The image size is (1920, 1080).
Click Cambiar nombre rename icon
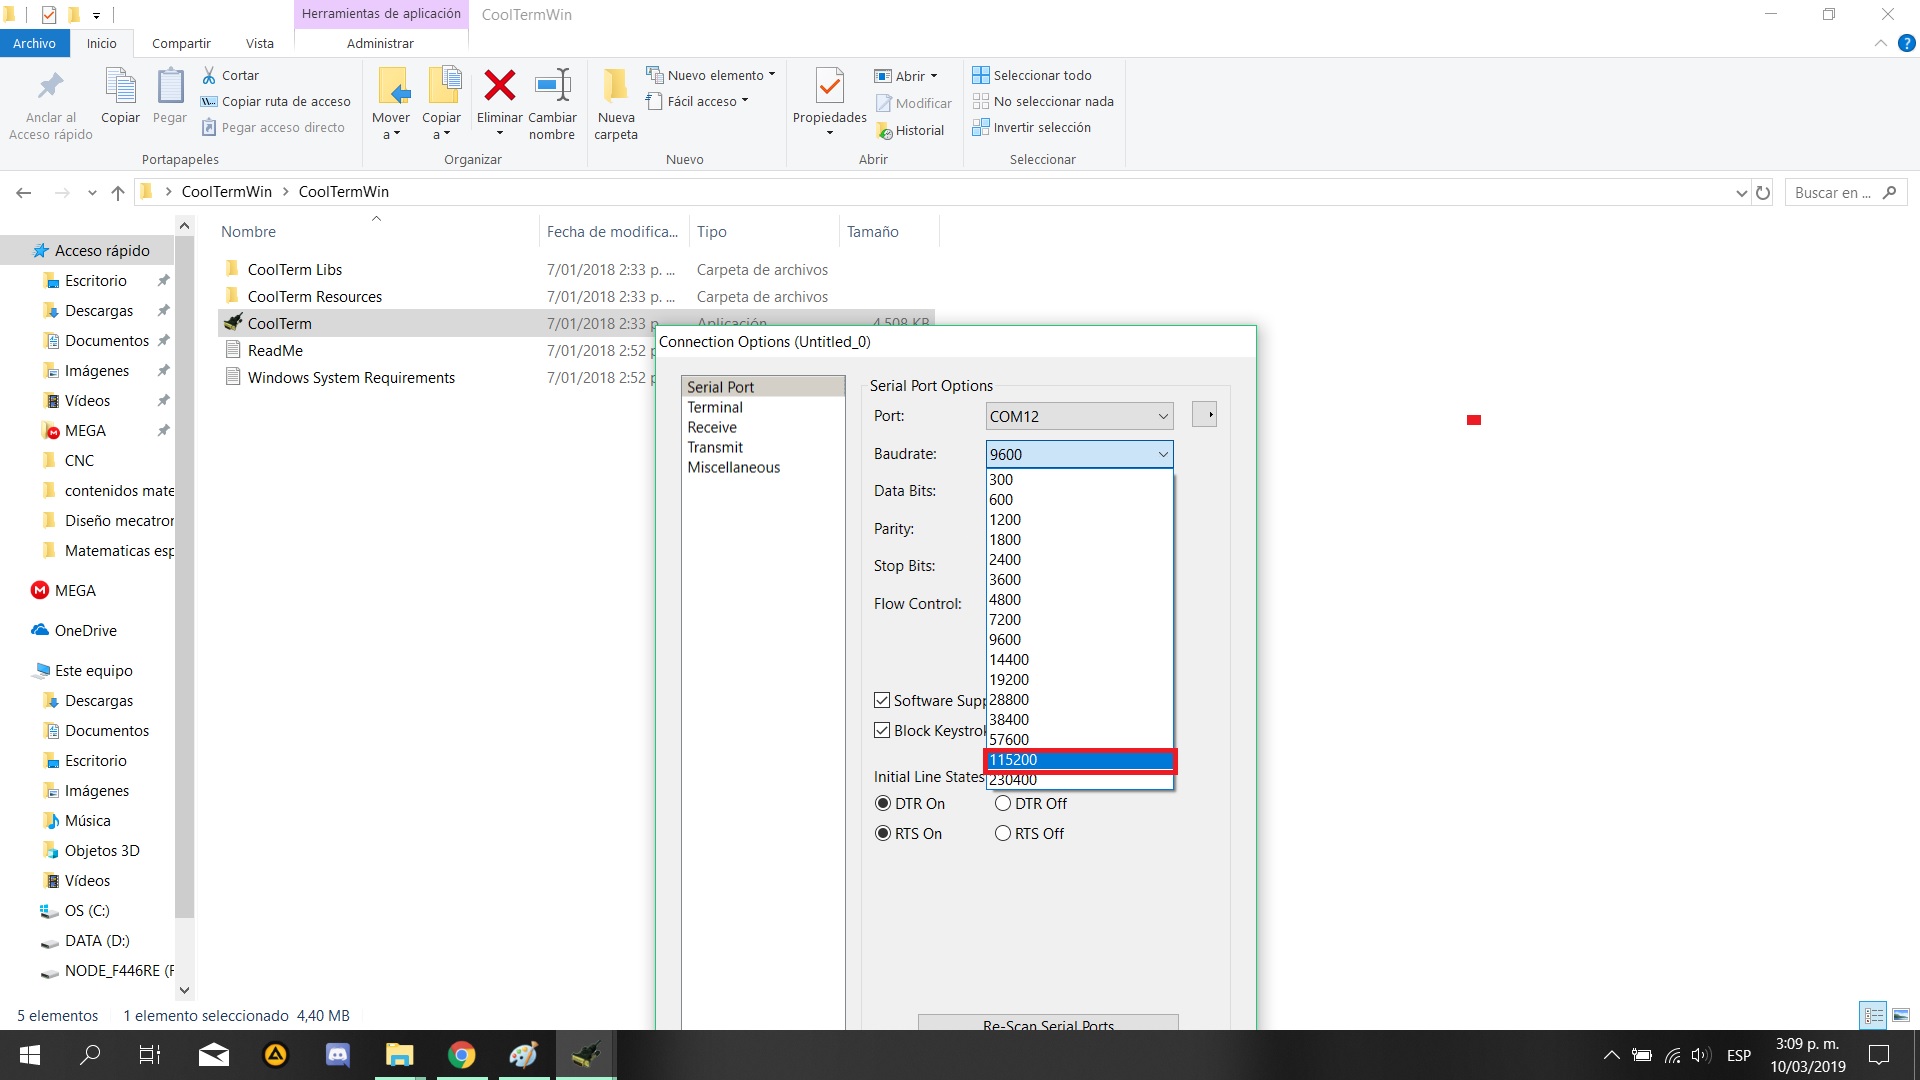(552, 88)
